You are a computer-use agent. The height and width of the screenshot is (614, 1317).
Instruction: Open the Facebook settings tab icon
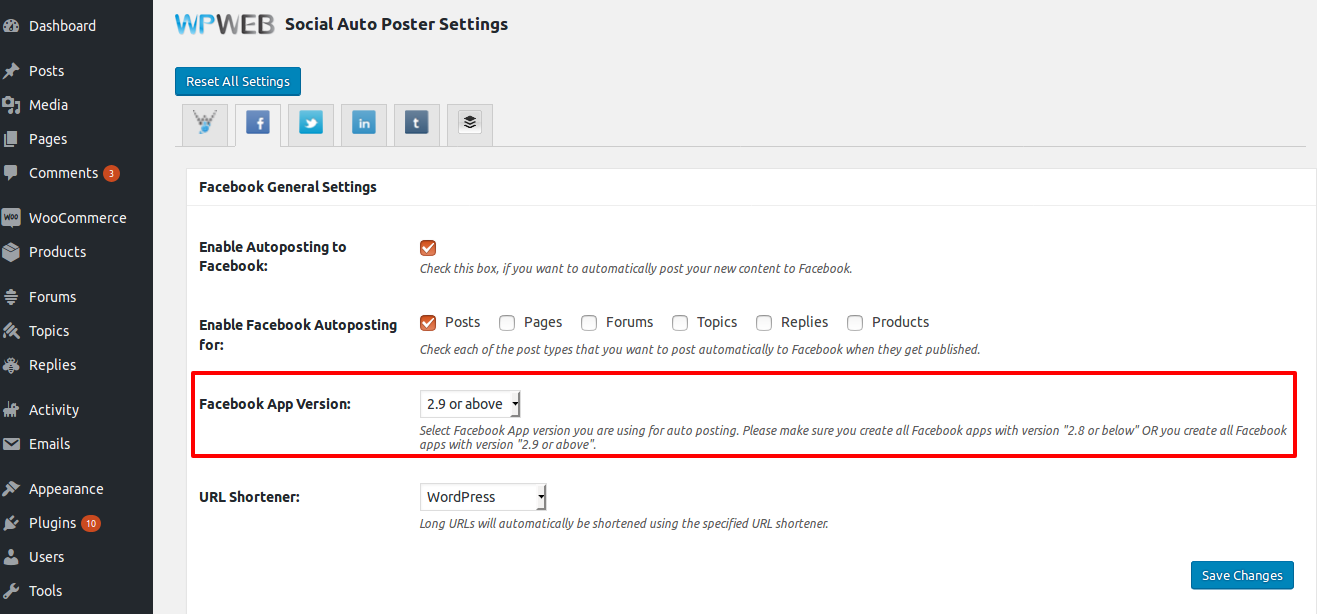[258, 124]
